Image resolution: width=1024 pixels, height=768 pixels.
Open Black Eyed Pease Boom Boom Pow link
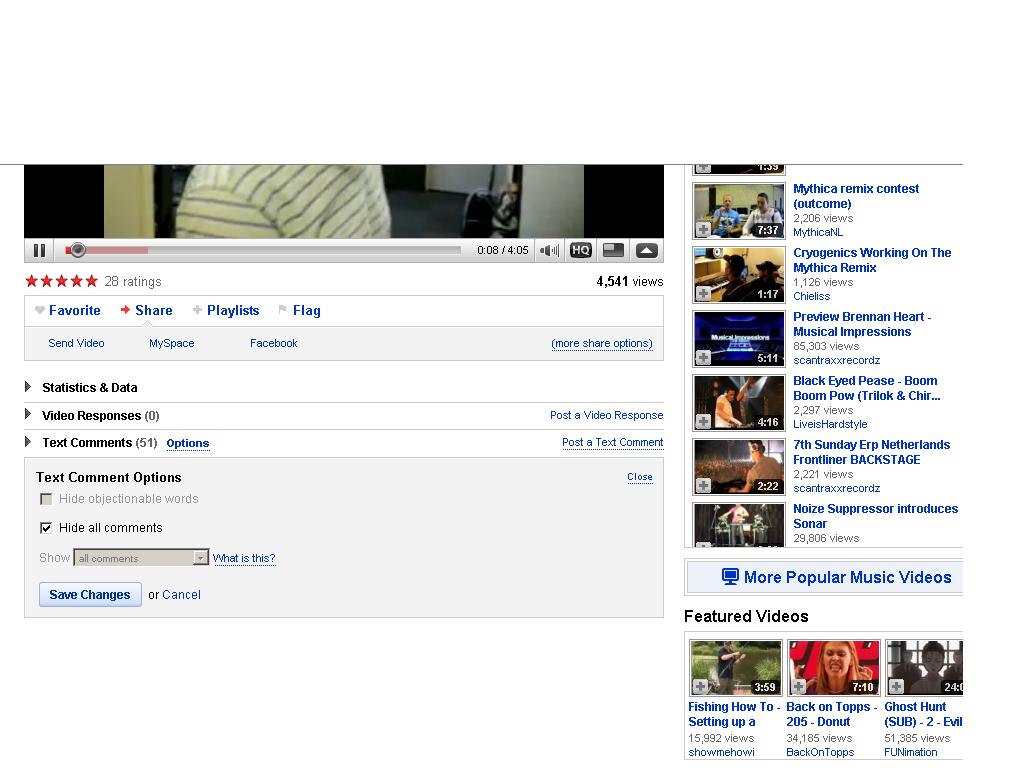[867, 389]
